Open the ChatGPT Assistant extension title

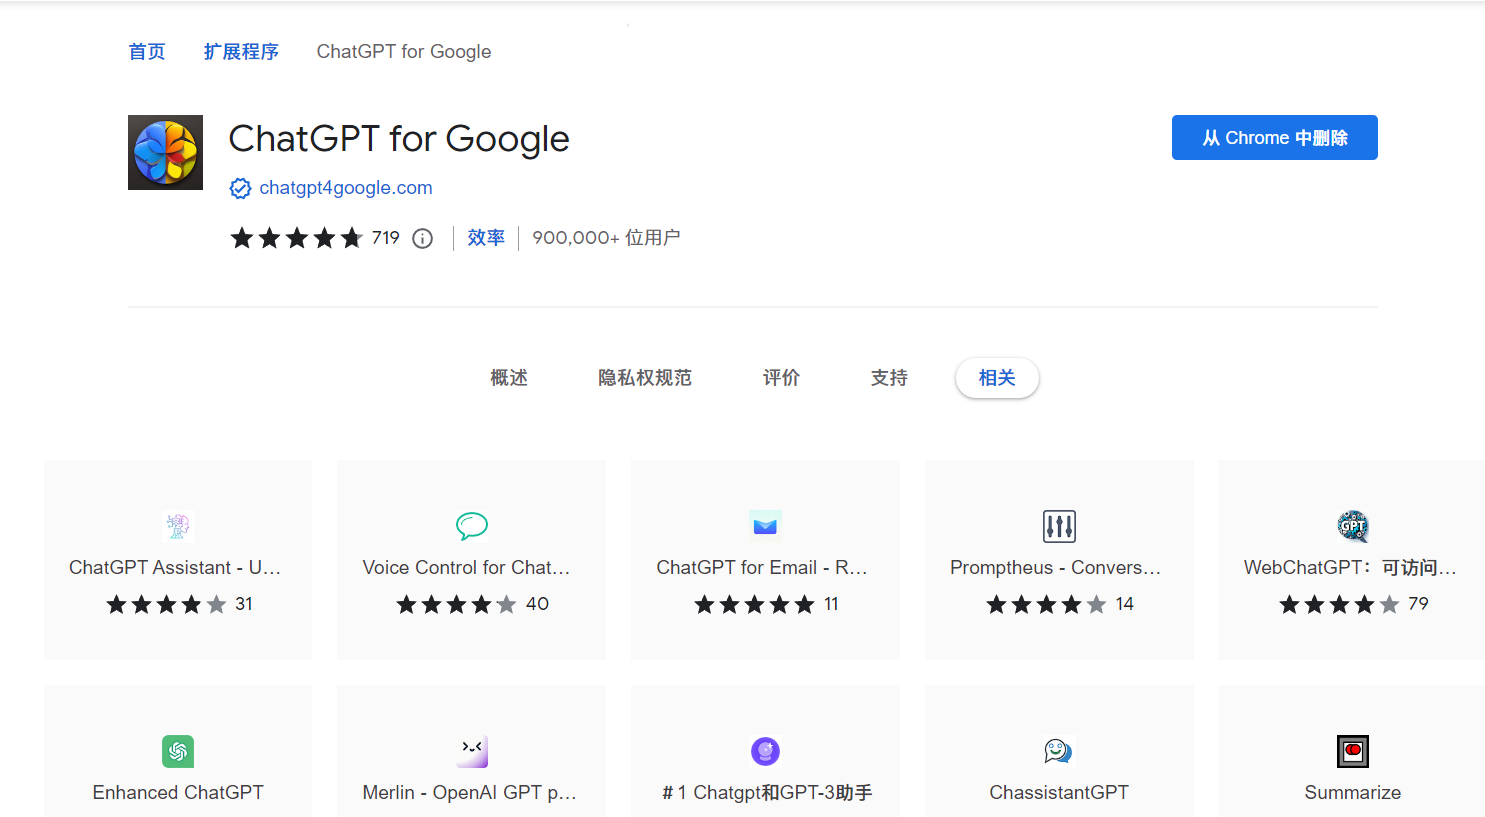click(175, 568)
